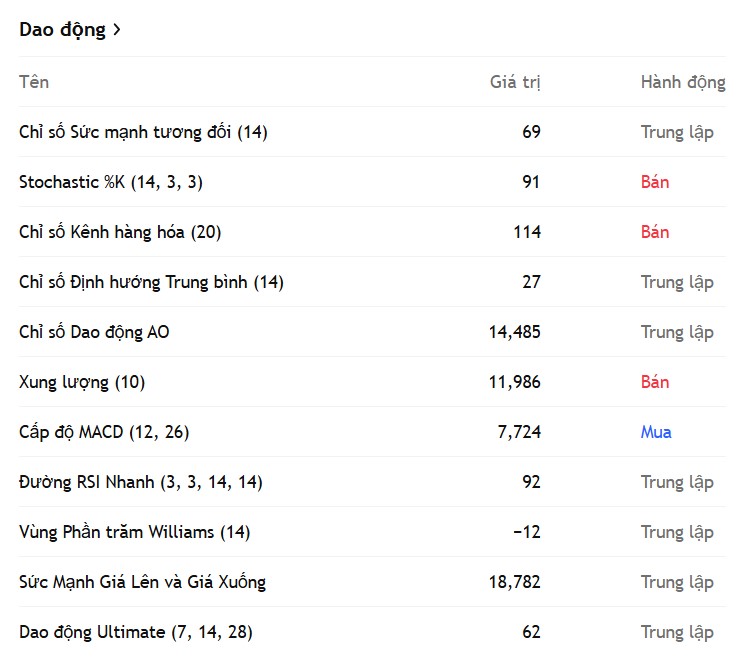Screen dimensions: 754x670
Task: Select Chỉ số Dao động AO row
Action: [x=94, y=332]
